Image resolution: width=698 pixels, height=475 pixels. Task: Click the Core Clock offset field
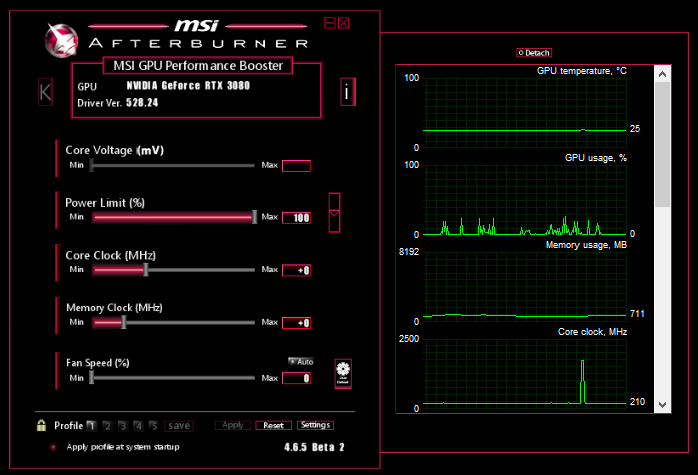296,270
